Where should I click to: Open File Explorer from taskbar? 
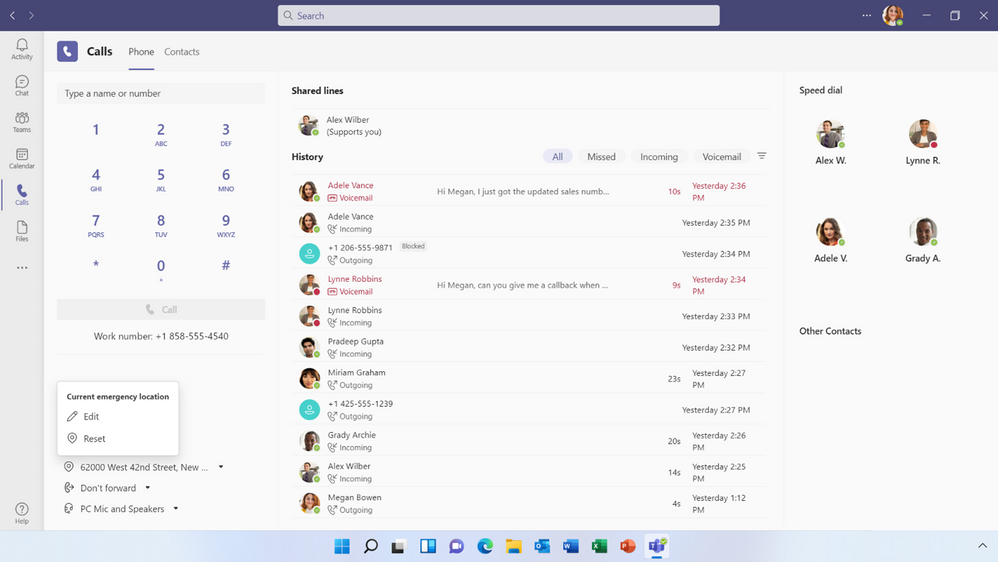[514, 546]
